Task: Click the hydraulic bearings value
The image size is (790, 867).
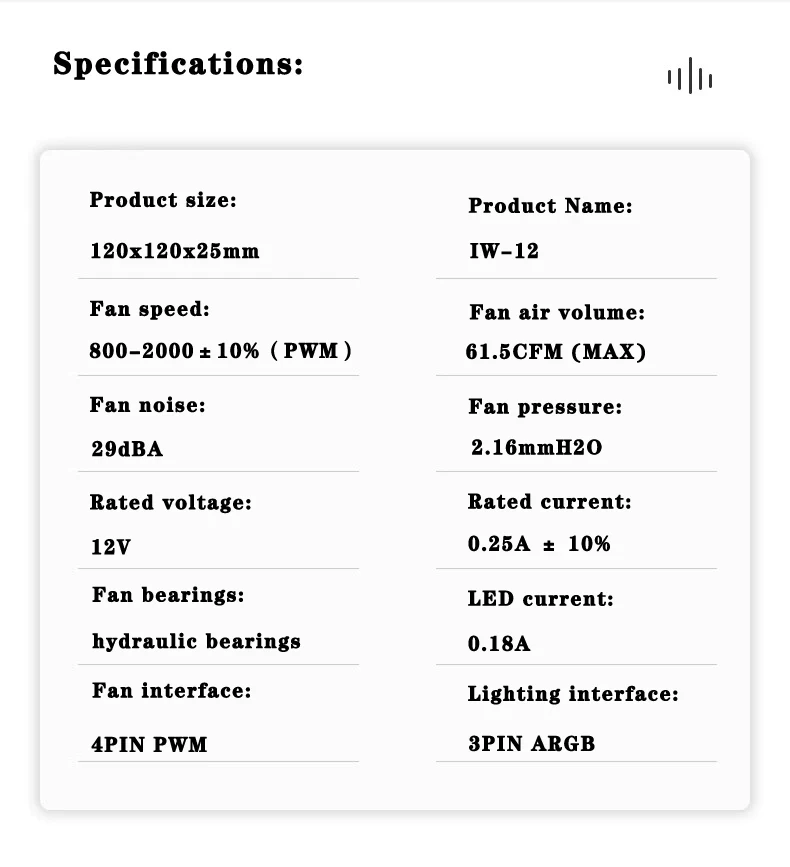Action: (x=196, y=641)
